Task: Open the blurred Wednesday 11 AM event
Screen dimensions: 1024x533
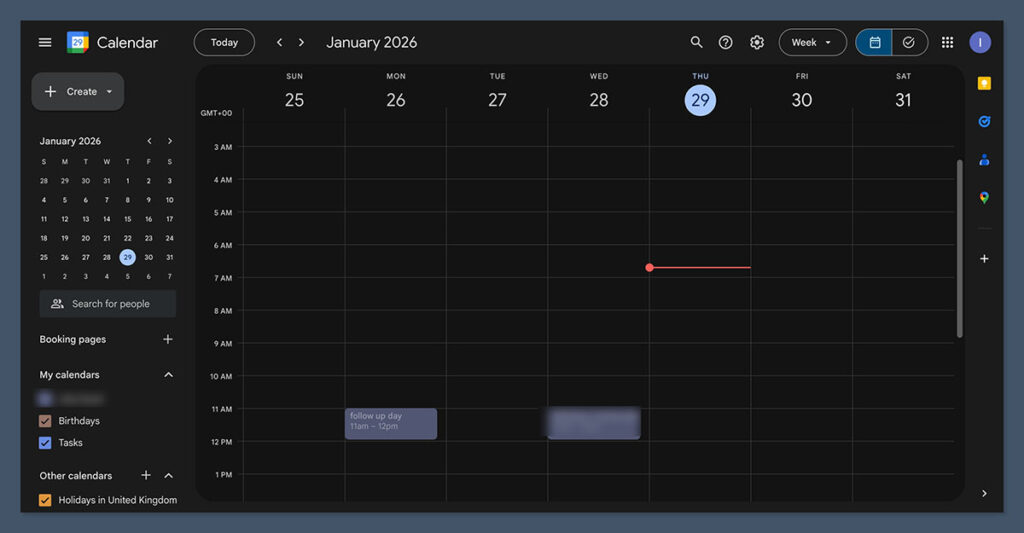Action: pyautogui.click(x=594, y=423)
